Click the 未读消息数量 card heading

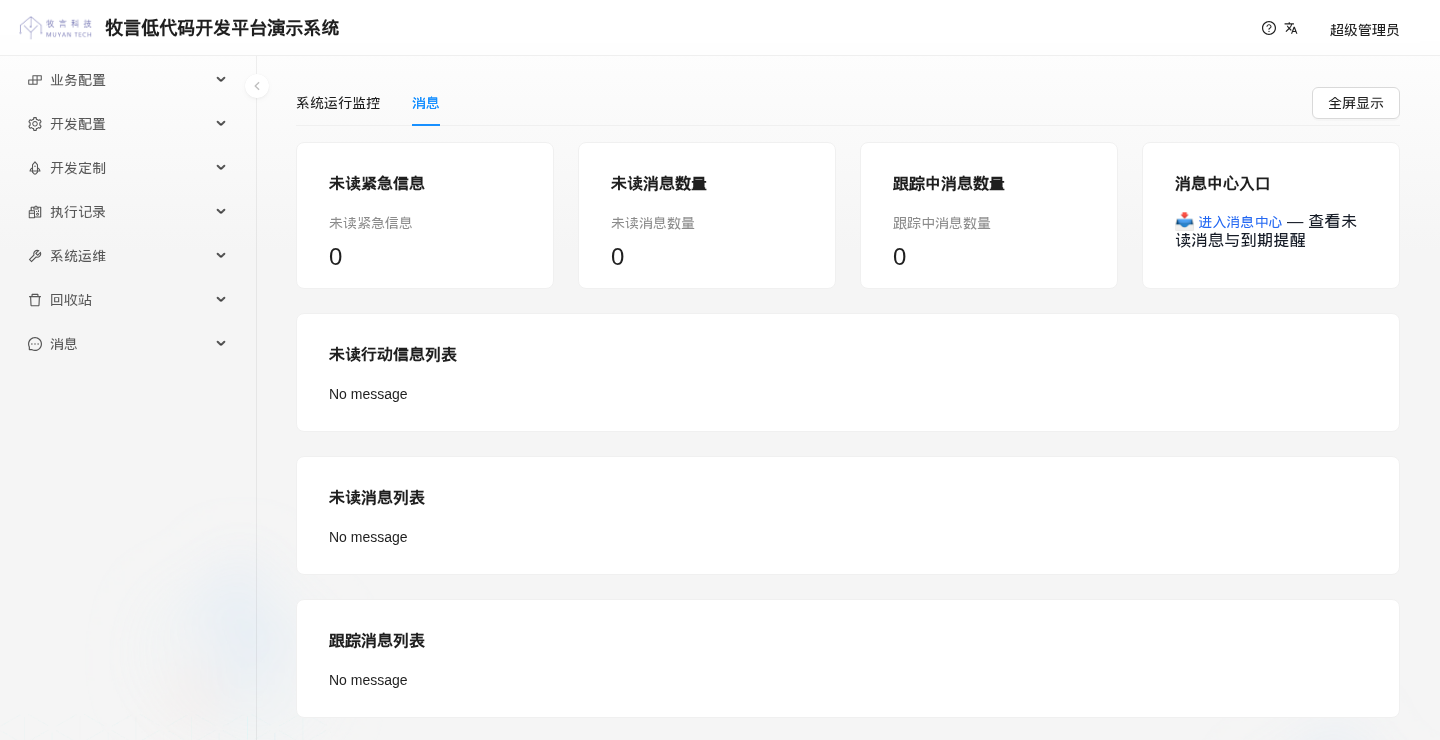pos(659,183)
